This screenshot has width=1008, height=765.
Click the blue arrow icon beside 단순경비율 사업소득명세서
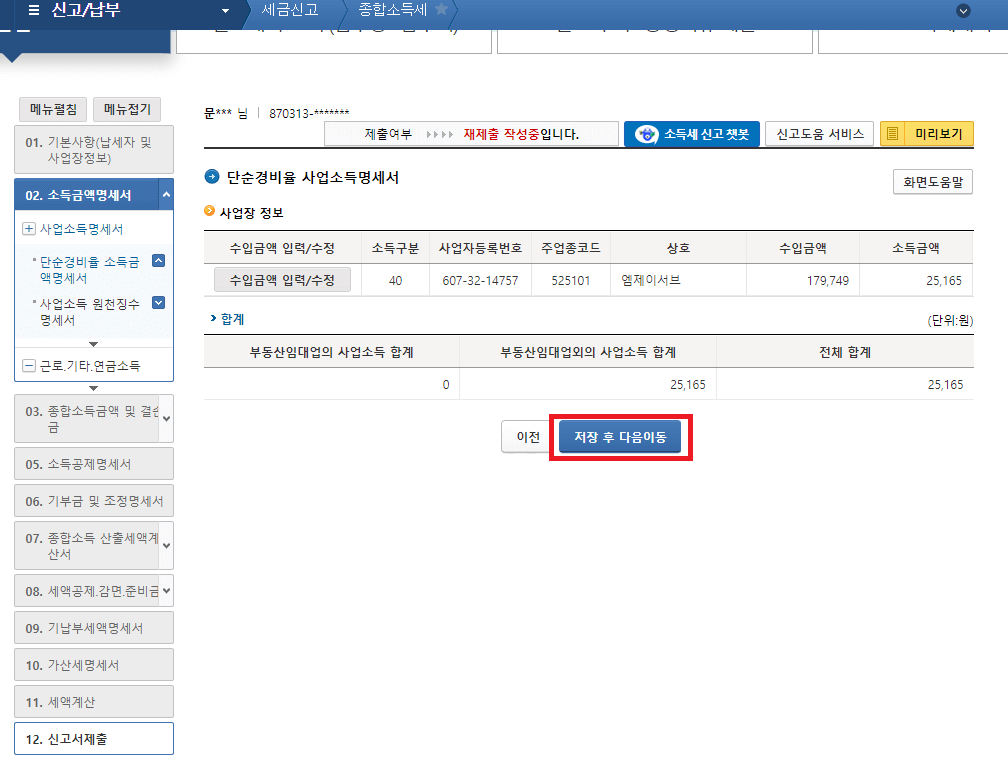pyautogui.click(x=212, y=176)
